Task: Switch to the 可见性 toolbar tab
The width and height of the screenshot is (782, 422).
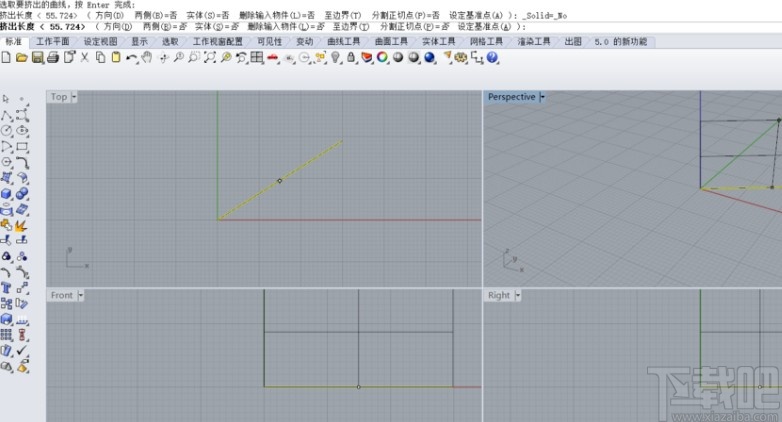Action: click(269, 41)
